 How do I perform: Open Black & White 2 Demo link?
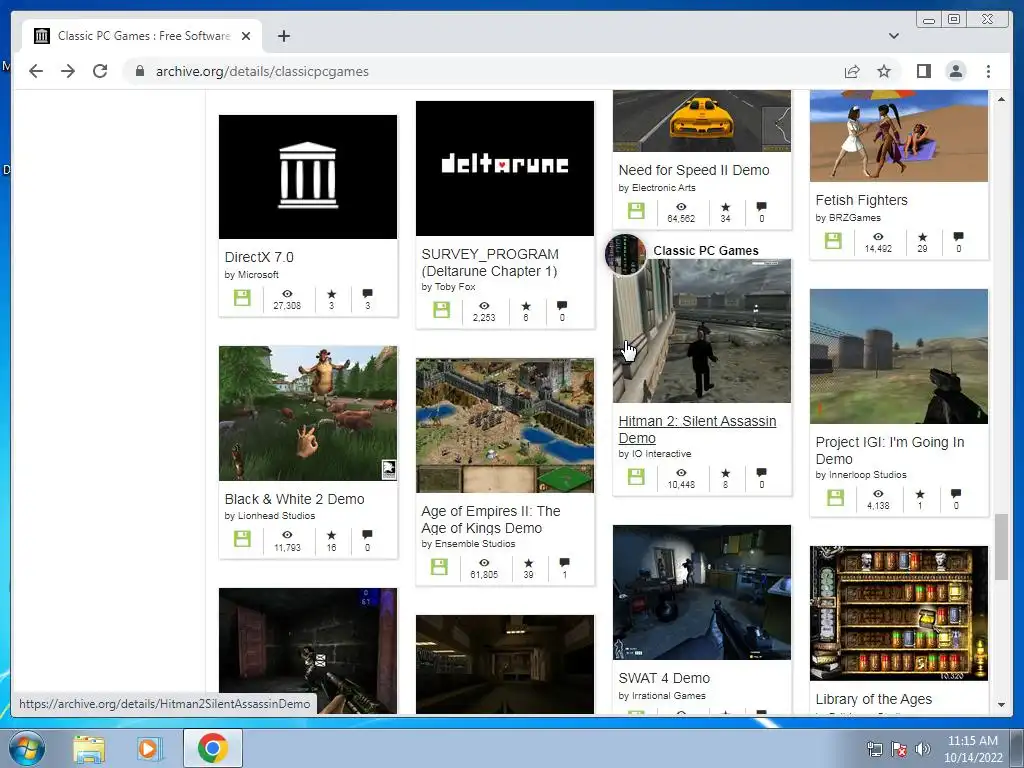[295, 499]
